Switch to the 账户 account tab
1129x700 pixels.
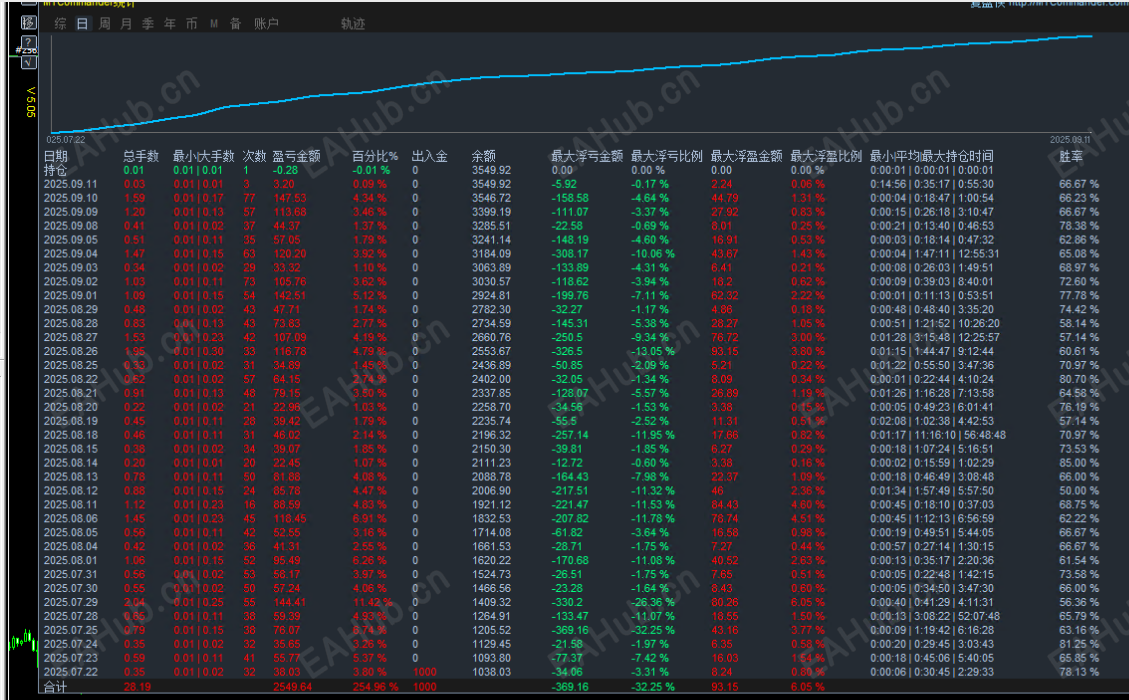point(266,24)
